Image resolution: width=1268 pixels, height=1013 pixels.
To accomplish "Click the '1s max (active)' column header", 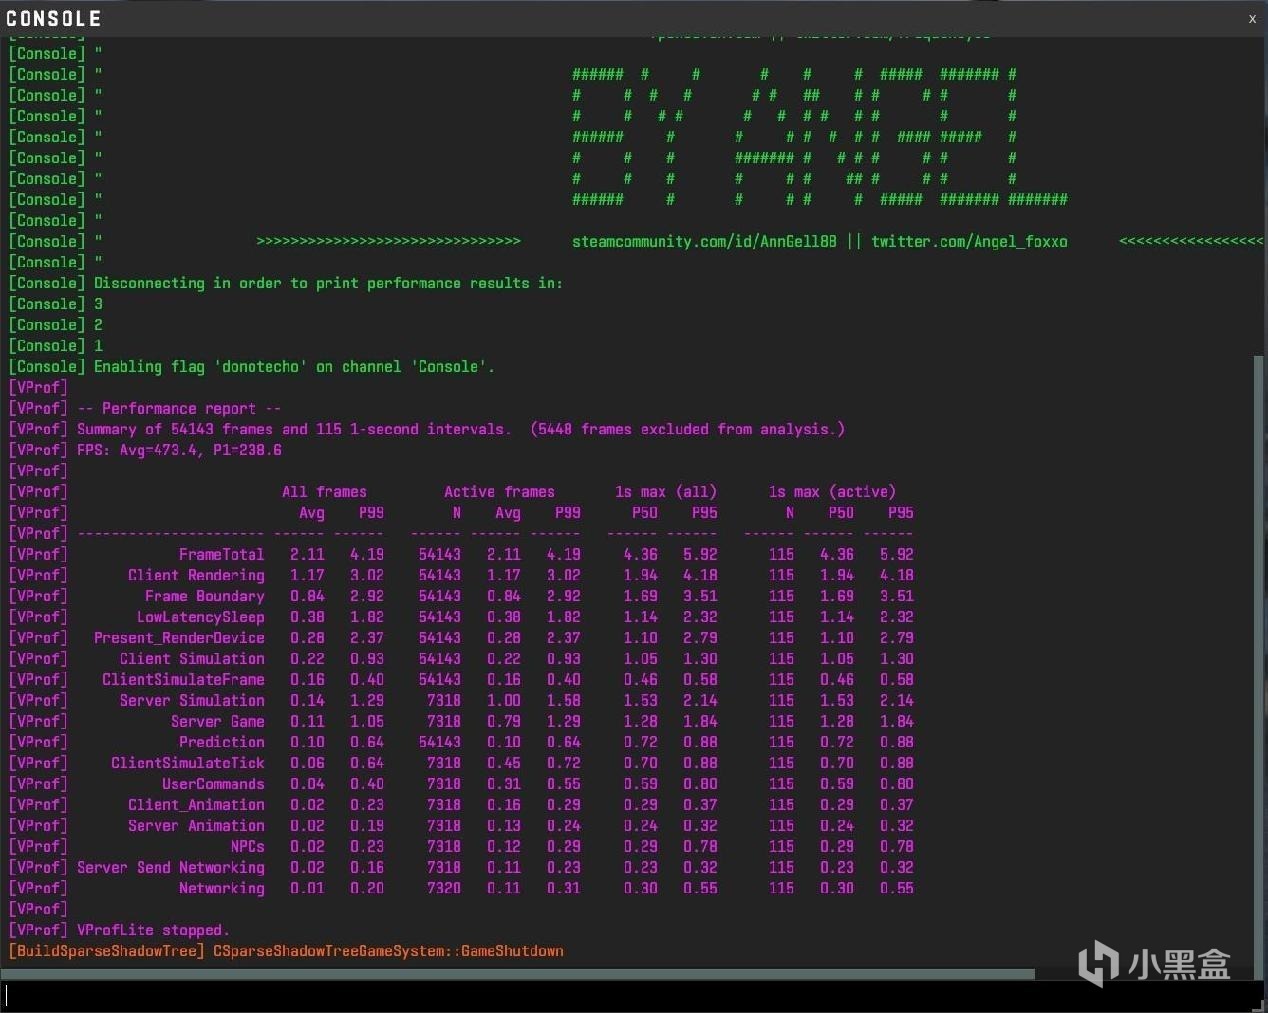I will (x=832, y=492).
